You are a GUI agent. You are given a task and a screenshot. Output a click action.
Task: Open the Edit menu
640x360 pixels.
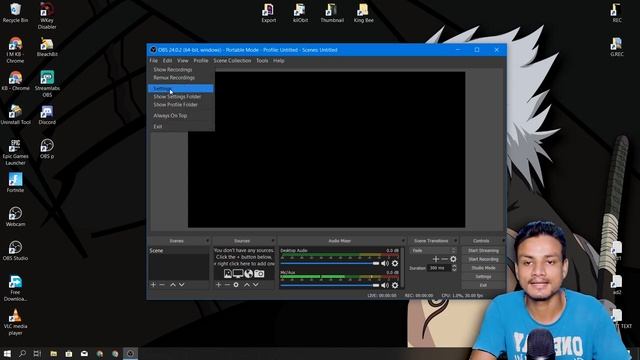click(167, 60)
